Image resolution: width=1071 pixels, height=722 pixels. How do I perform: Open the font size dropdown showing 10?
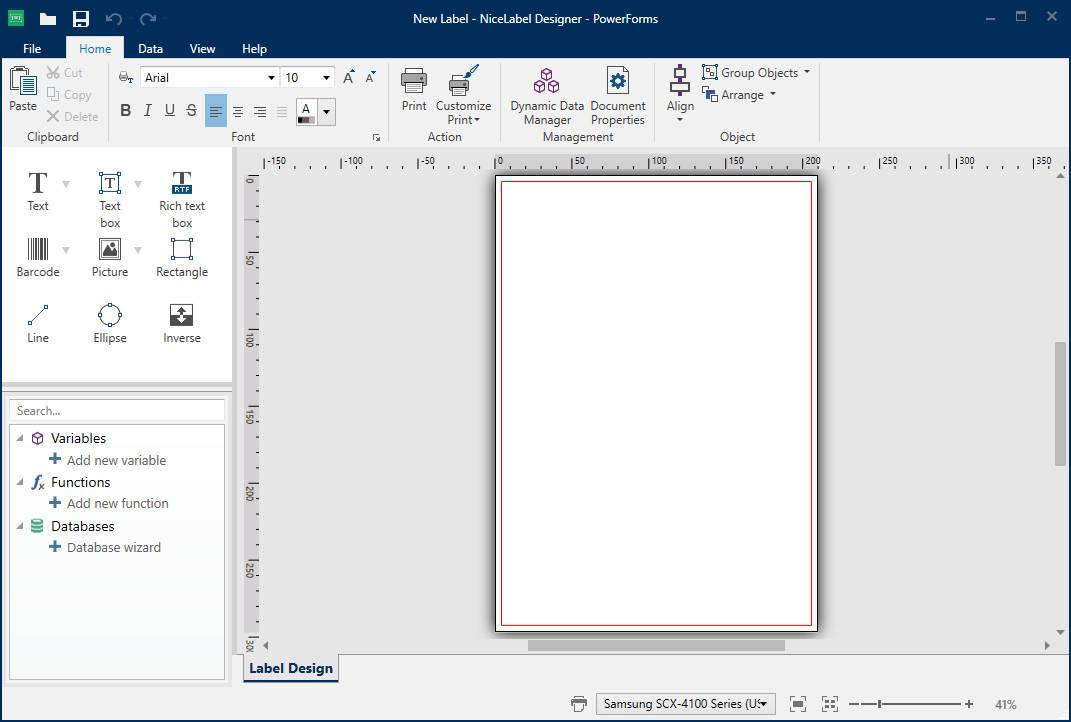click(x=326, y=78)
